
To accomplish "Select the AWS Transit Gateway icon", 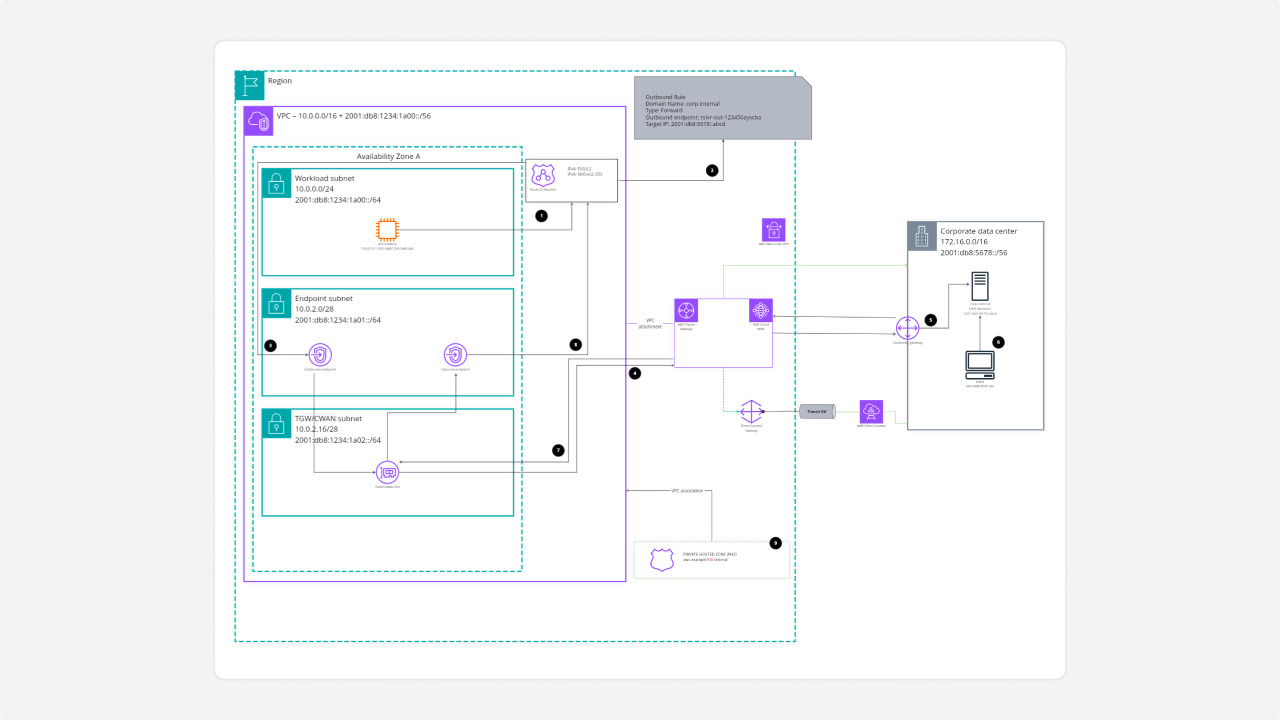I will click(686, 310).
